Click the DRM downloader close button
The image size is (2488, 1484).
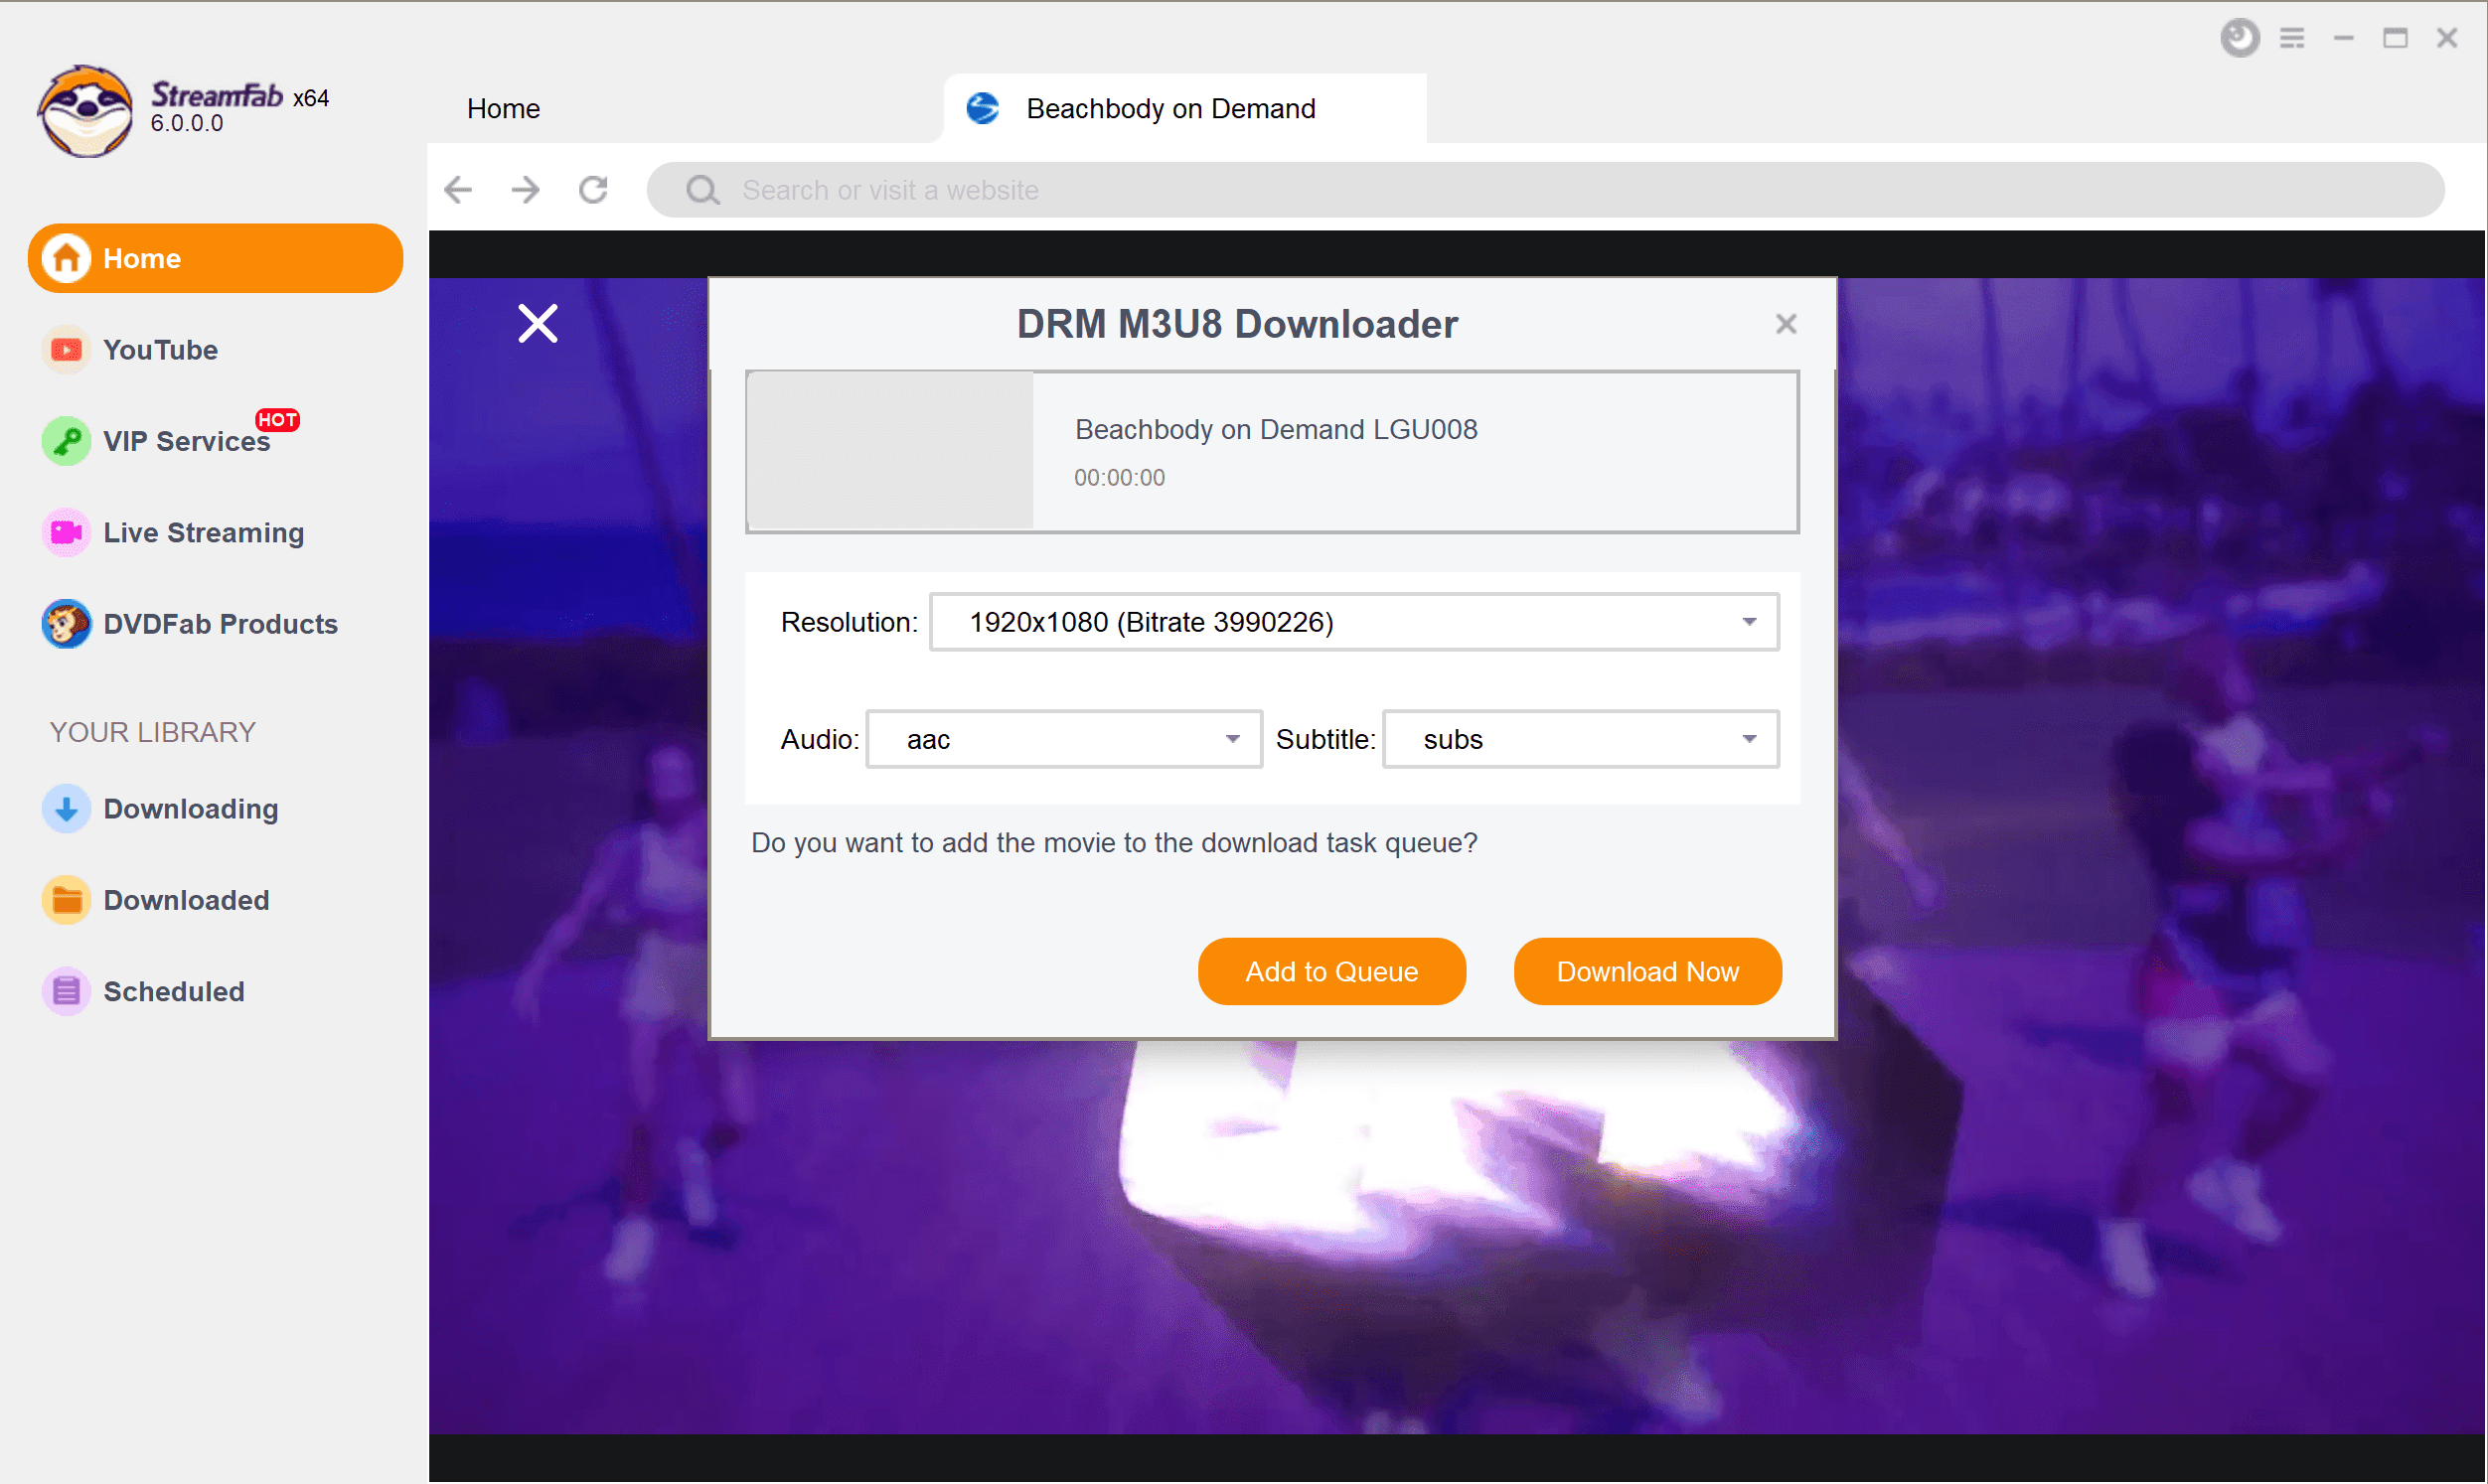1787,323
